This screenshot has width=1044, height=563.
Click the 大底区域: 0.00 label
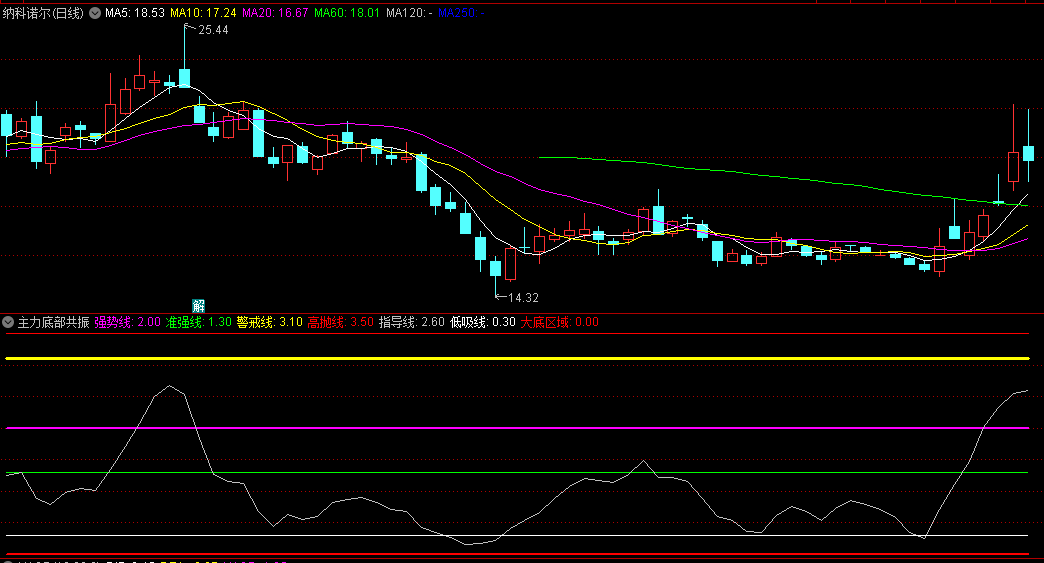(559, 322)
